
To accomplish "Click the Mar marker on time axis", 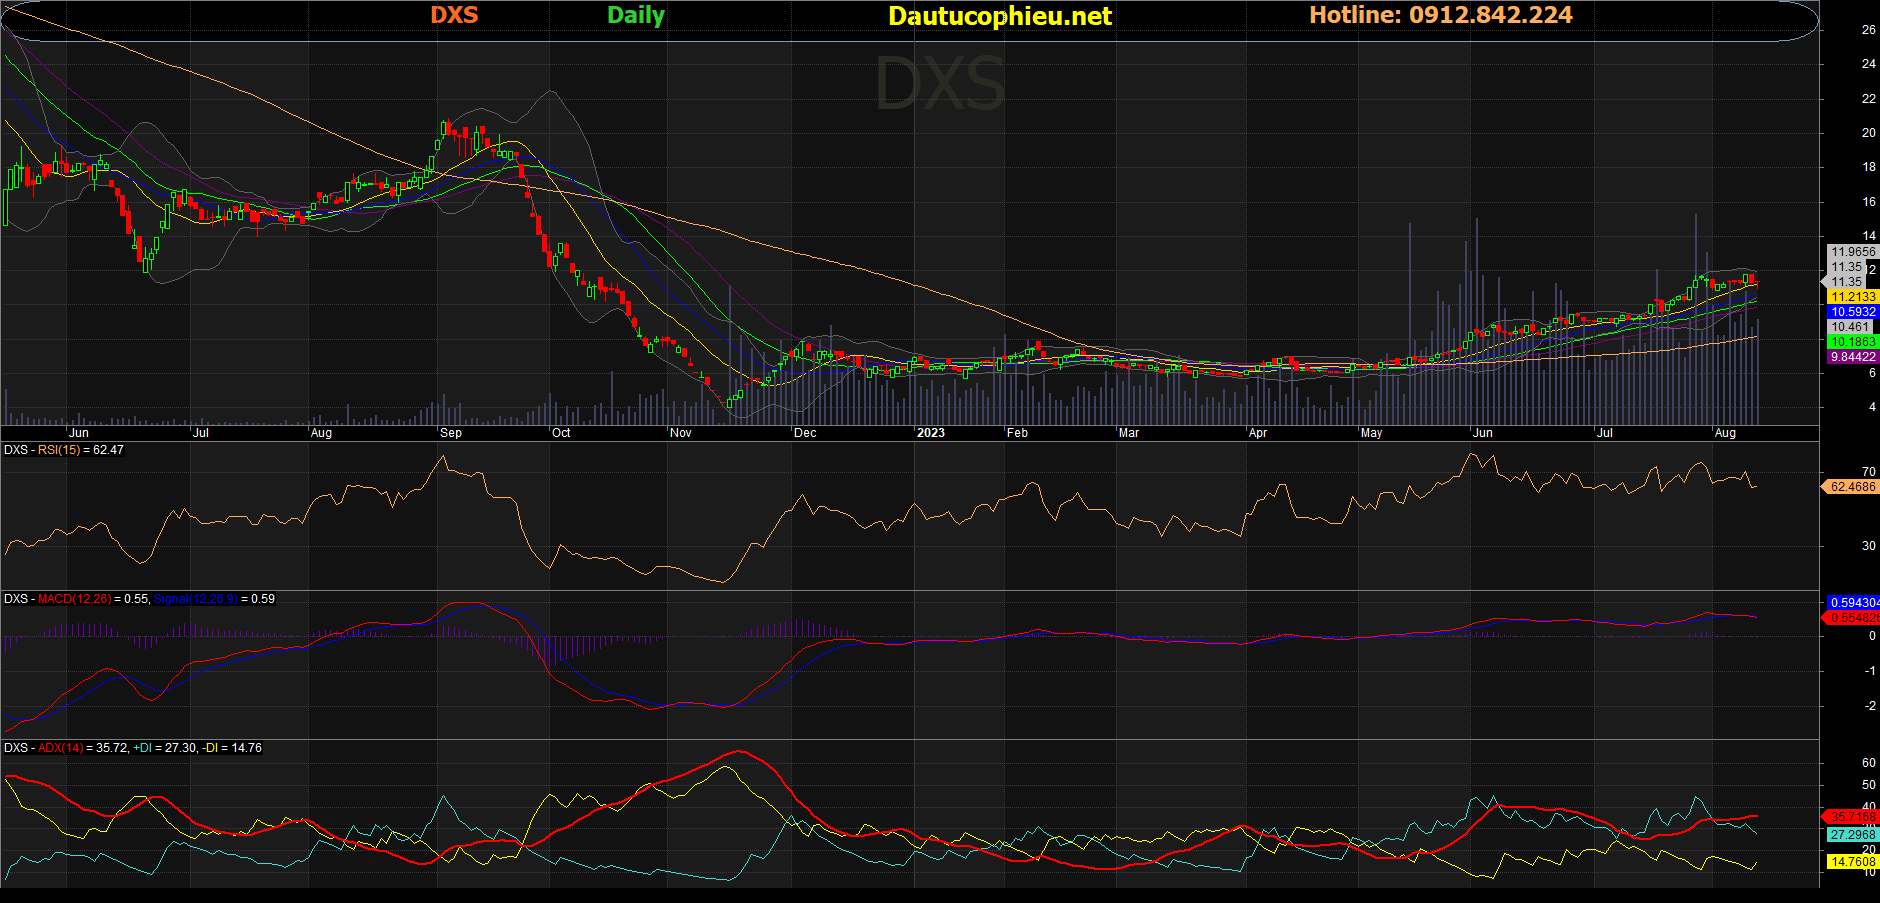I will (1128, 433).
